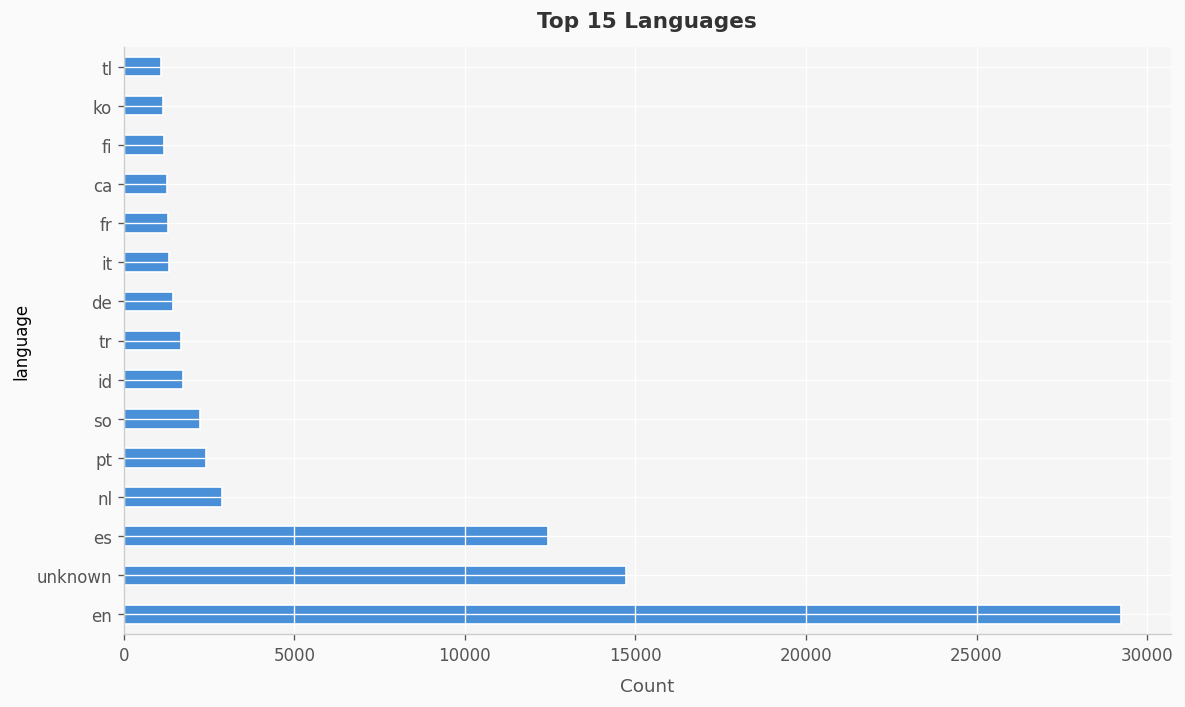Click the 'so' language bar
The image size is (1185, 707).
[161, 420]
